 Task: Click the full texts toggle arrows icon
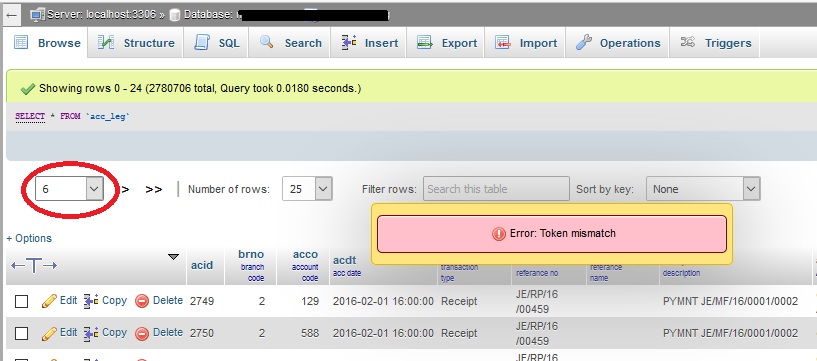pyautogui.click(x=34, y=266)
